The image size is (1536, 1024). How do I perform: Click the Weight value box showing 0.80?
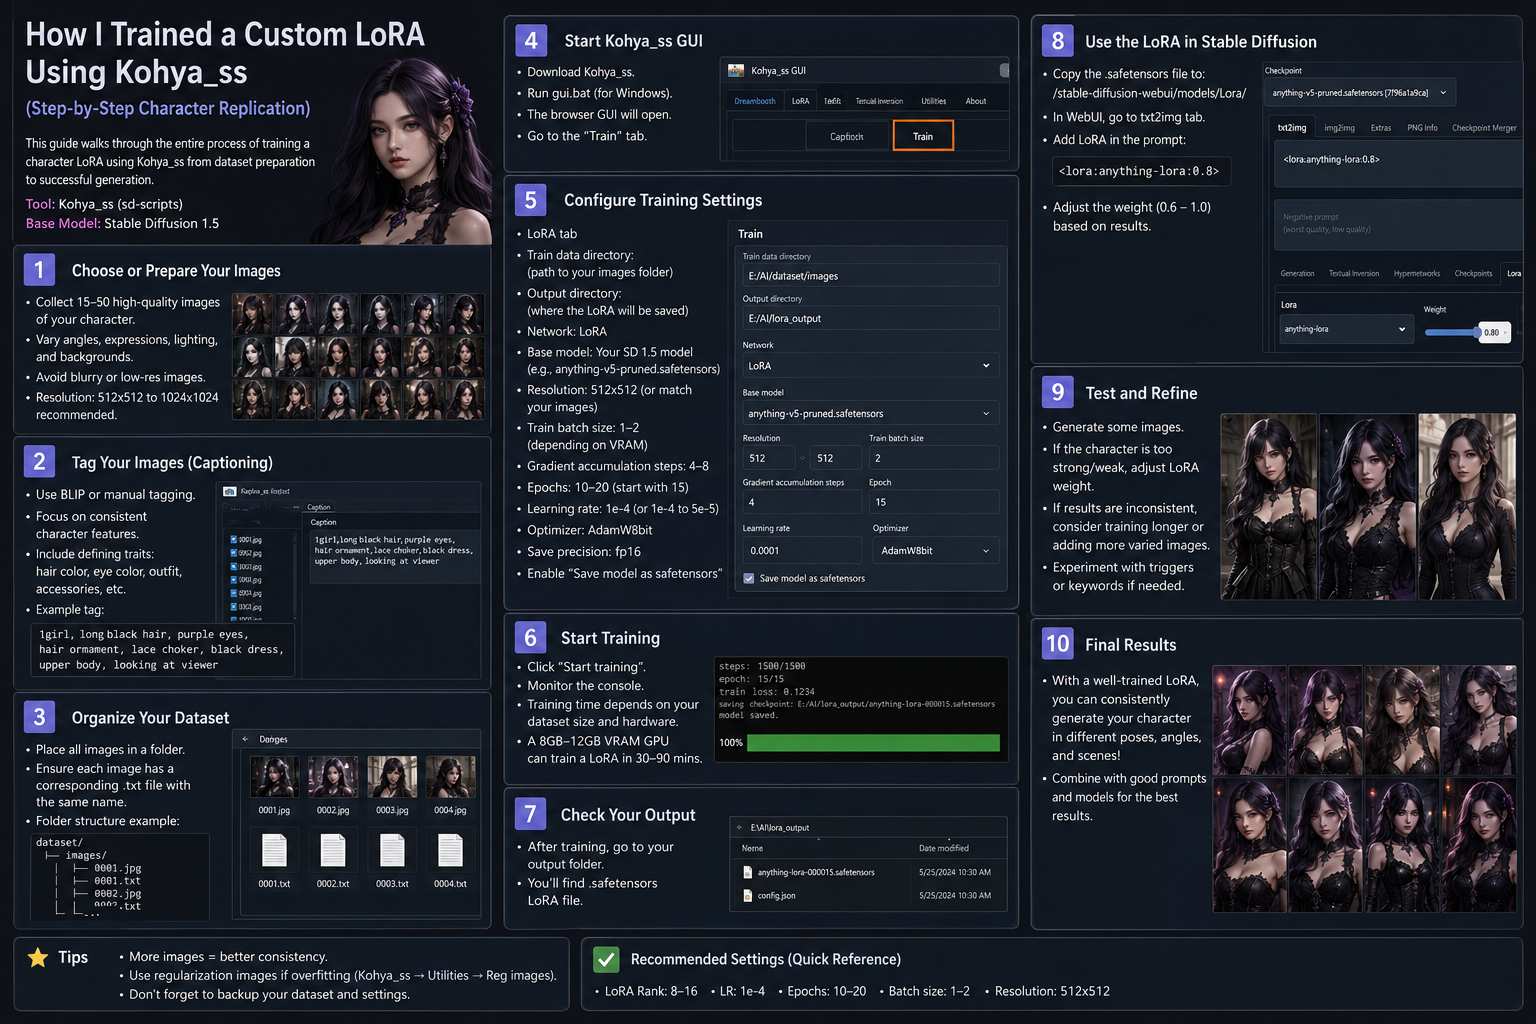point(1493,333)
